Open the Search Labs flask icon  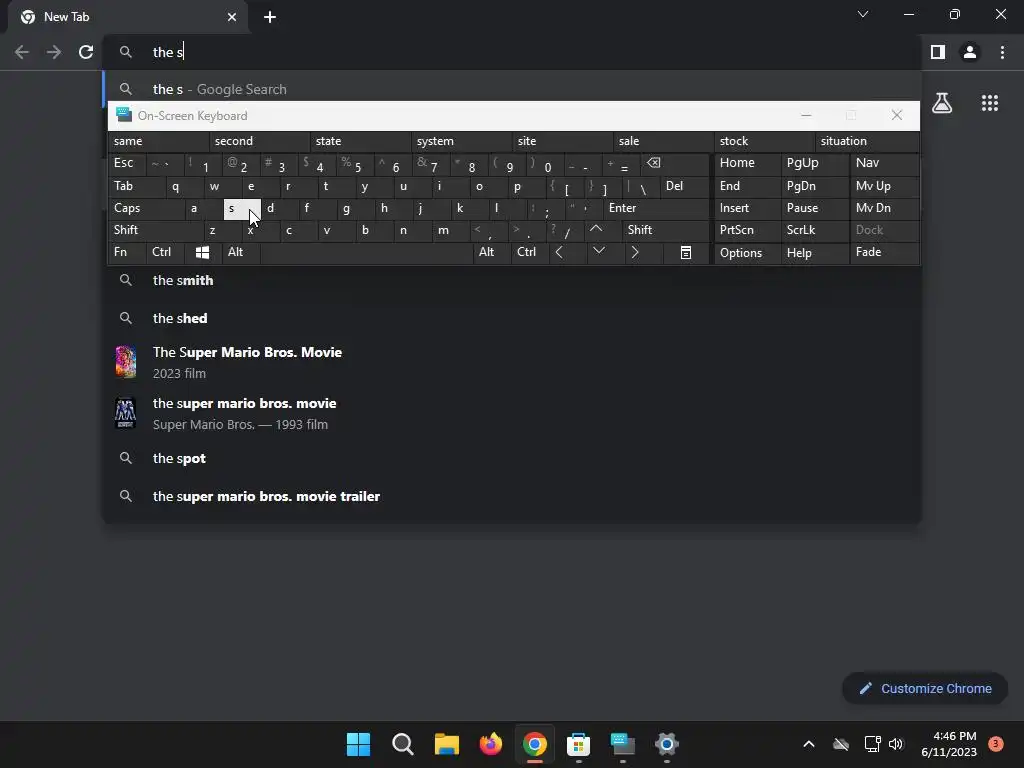pyautogui.click(x=942, y=103)
